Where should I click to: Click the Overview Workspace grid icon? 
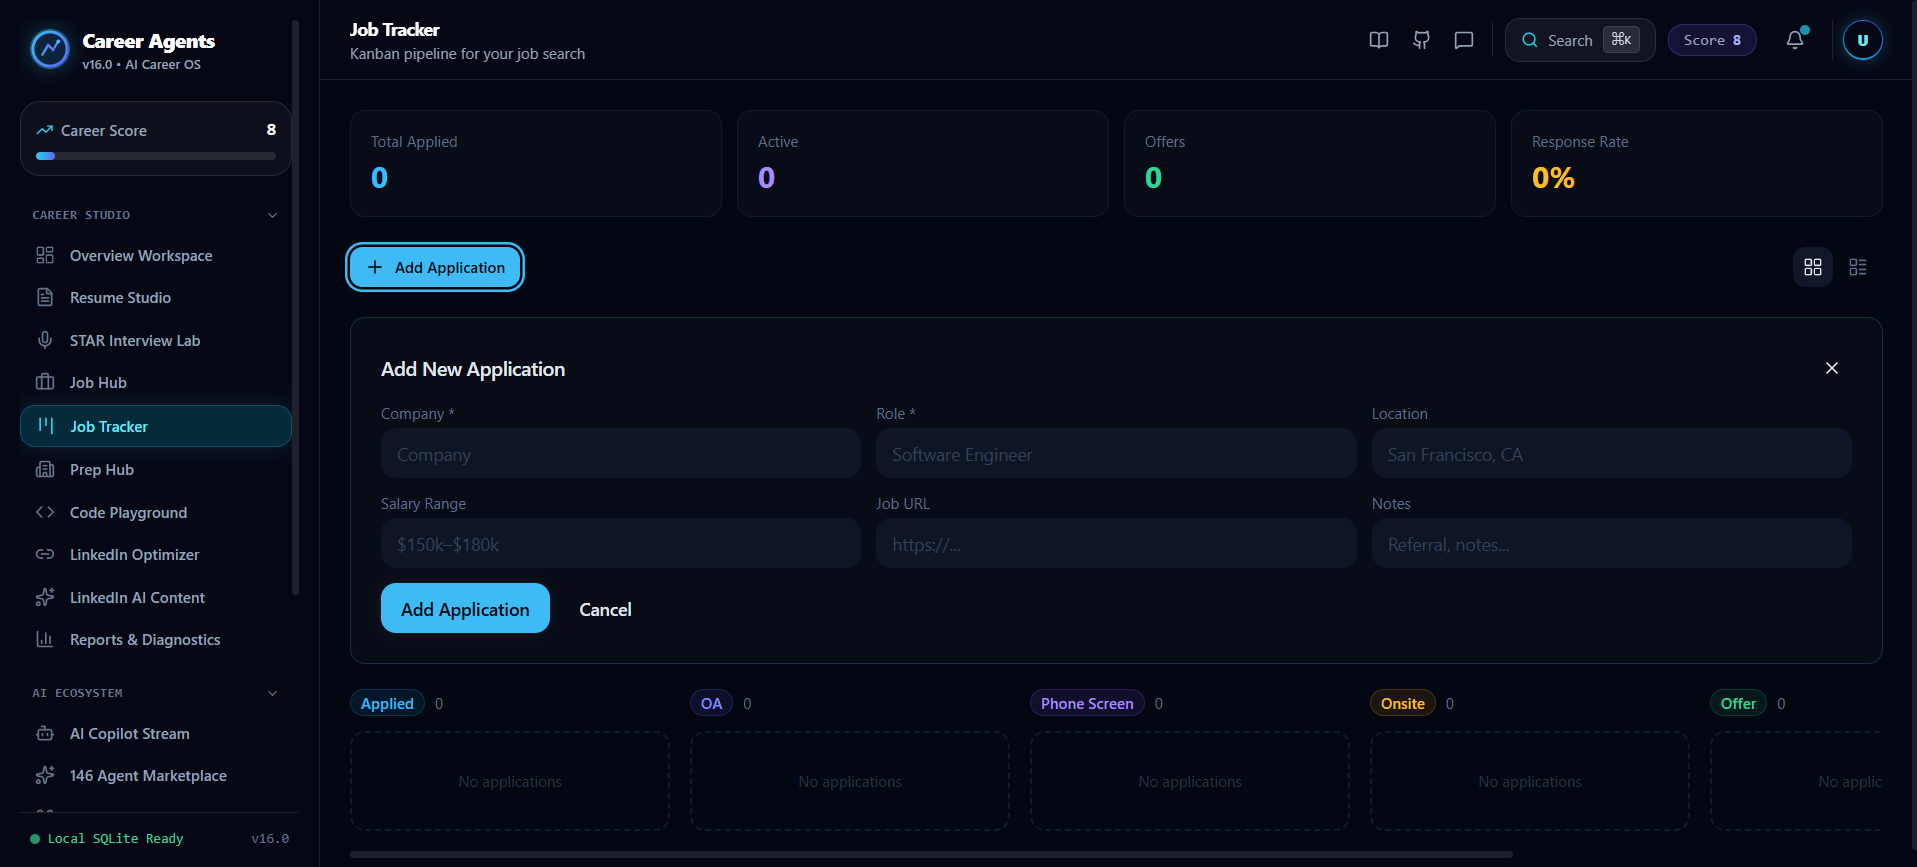45,255
